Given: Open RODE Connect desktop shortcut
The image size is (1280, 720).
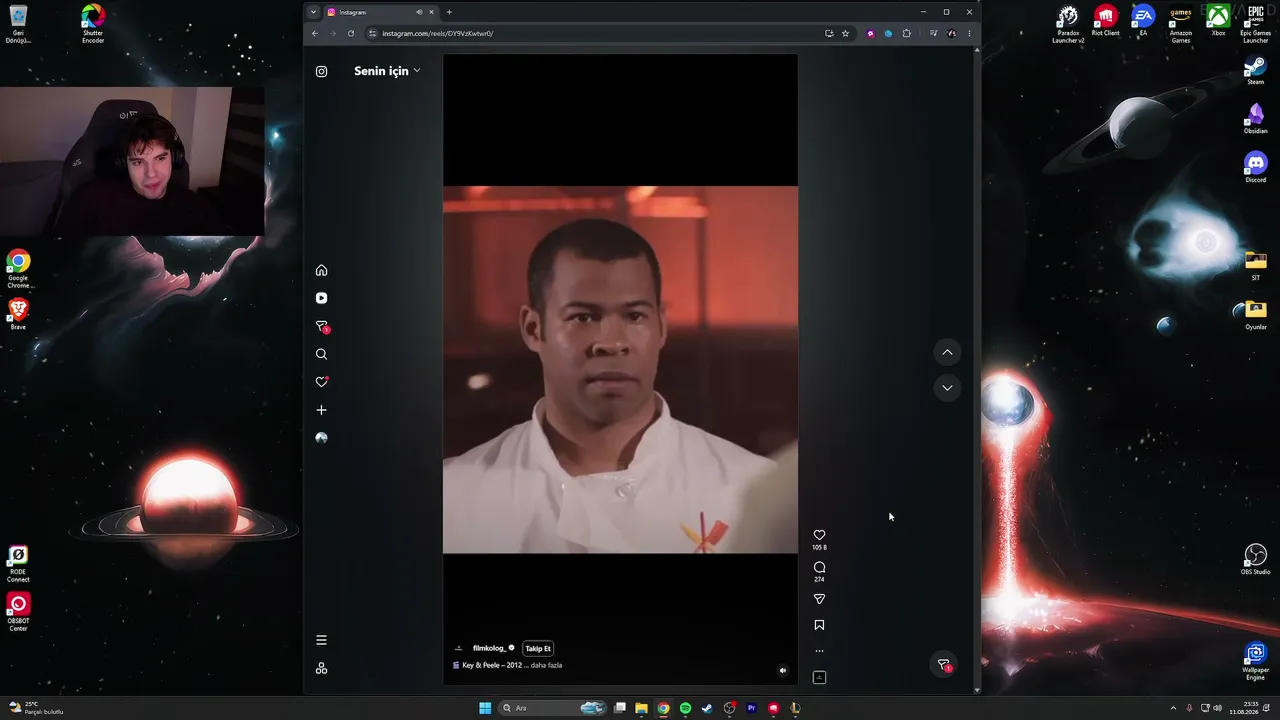Looking at the screenshot, I should [x=18, y=564].
